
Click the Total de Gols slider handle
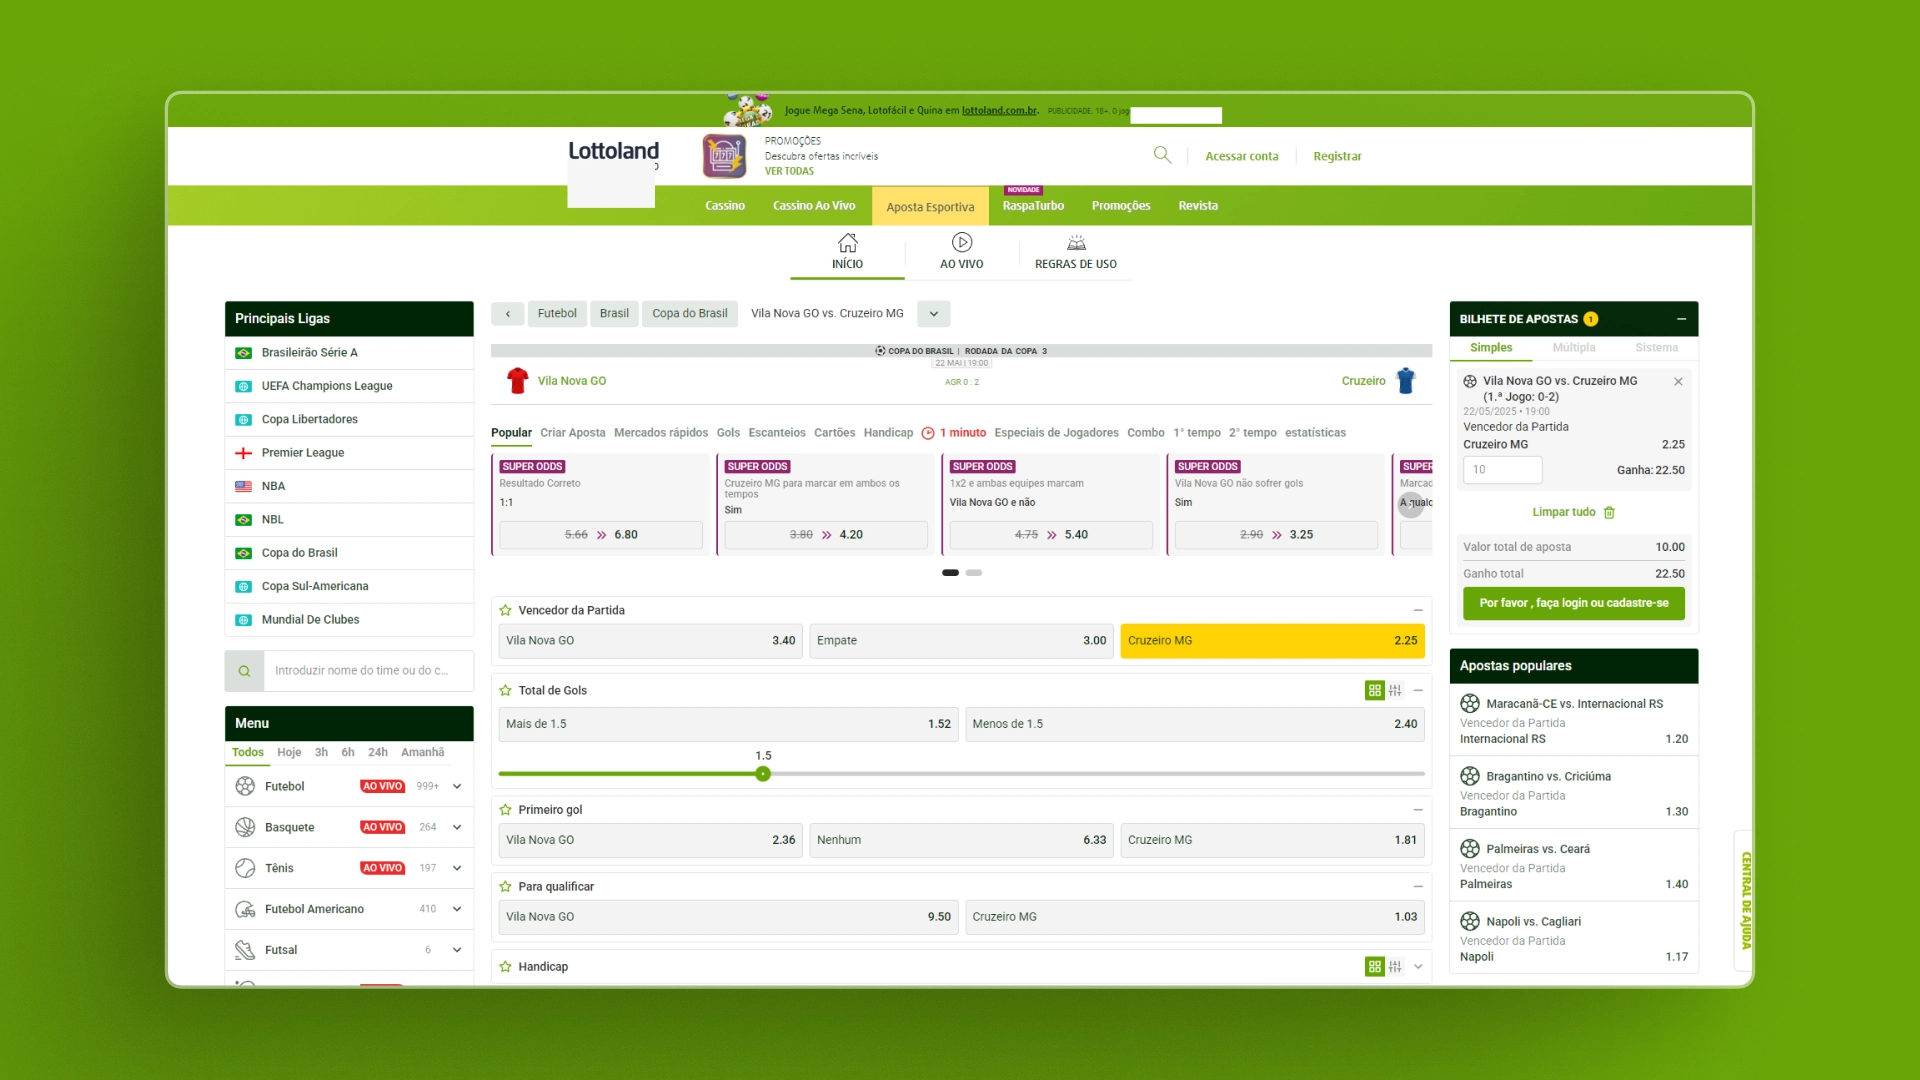(763, 774)
